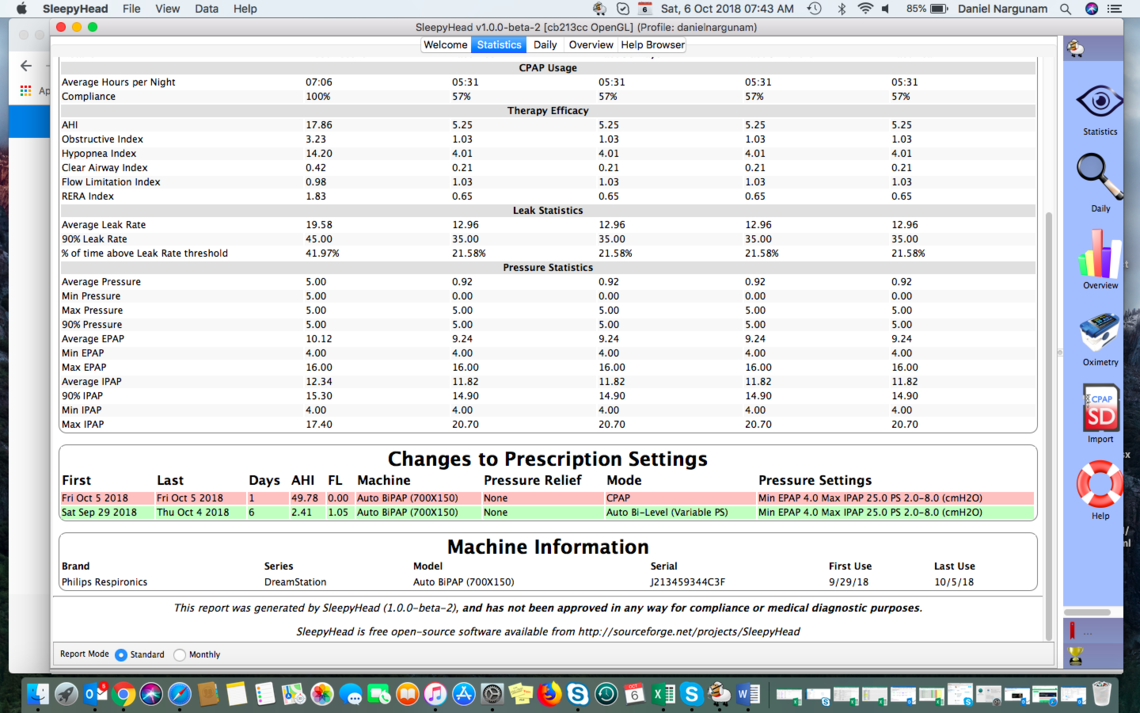Open System Preferences gear in the dock
This screenshot has width=1140, height=713.
click(x=492, y=694)
